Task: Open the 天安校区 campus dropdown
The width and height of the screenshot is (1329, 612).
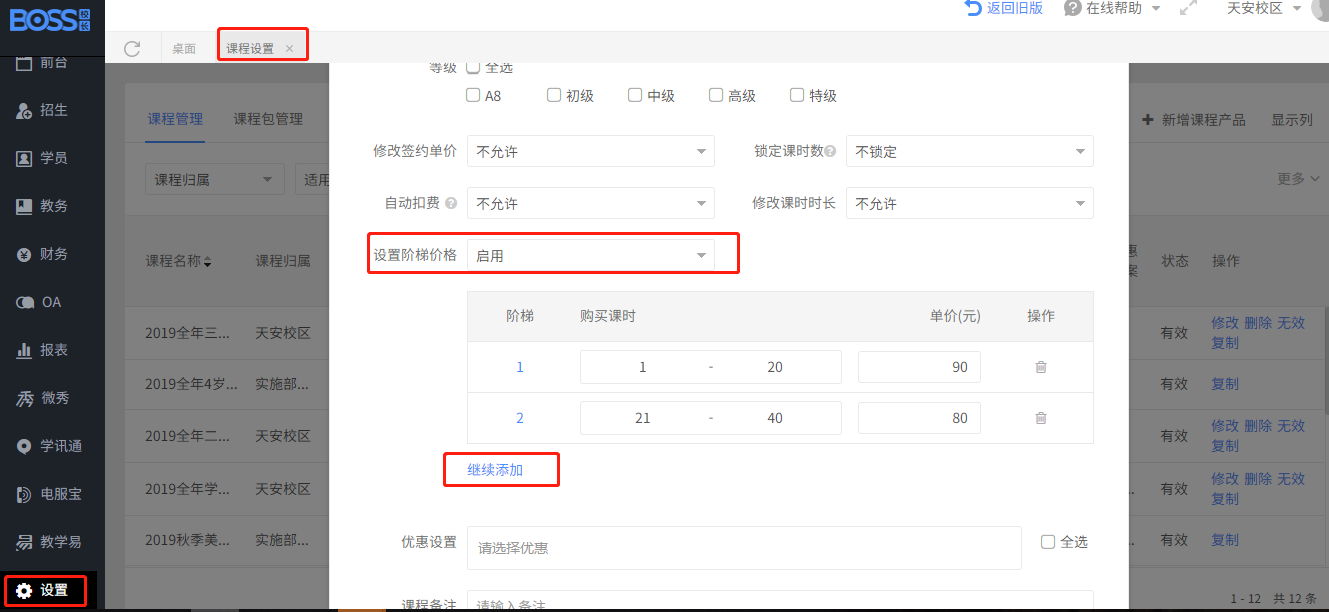Action: (1264, 8)
